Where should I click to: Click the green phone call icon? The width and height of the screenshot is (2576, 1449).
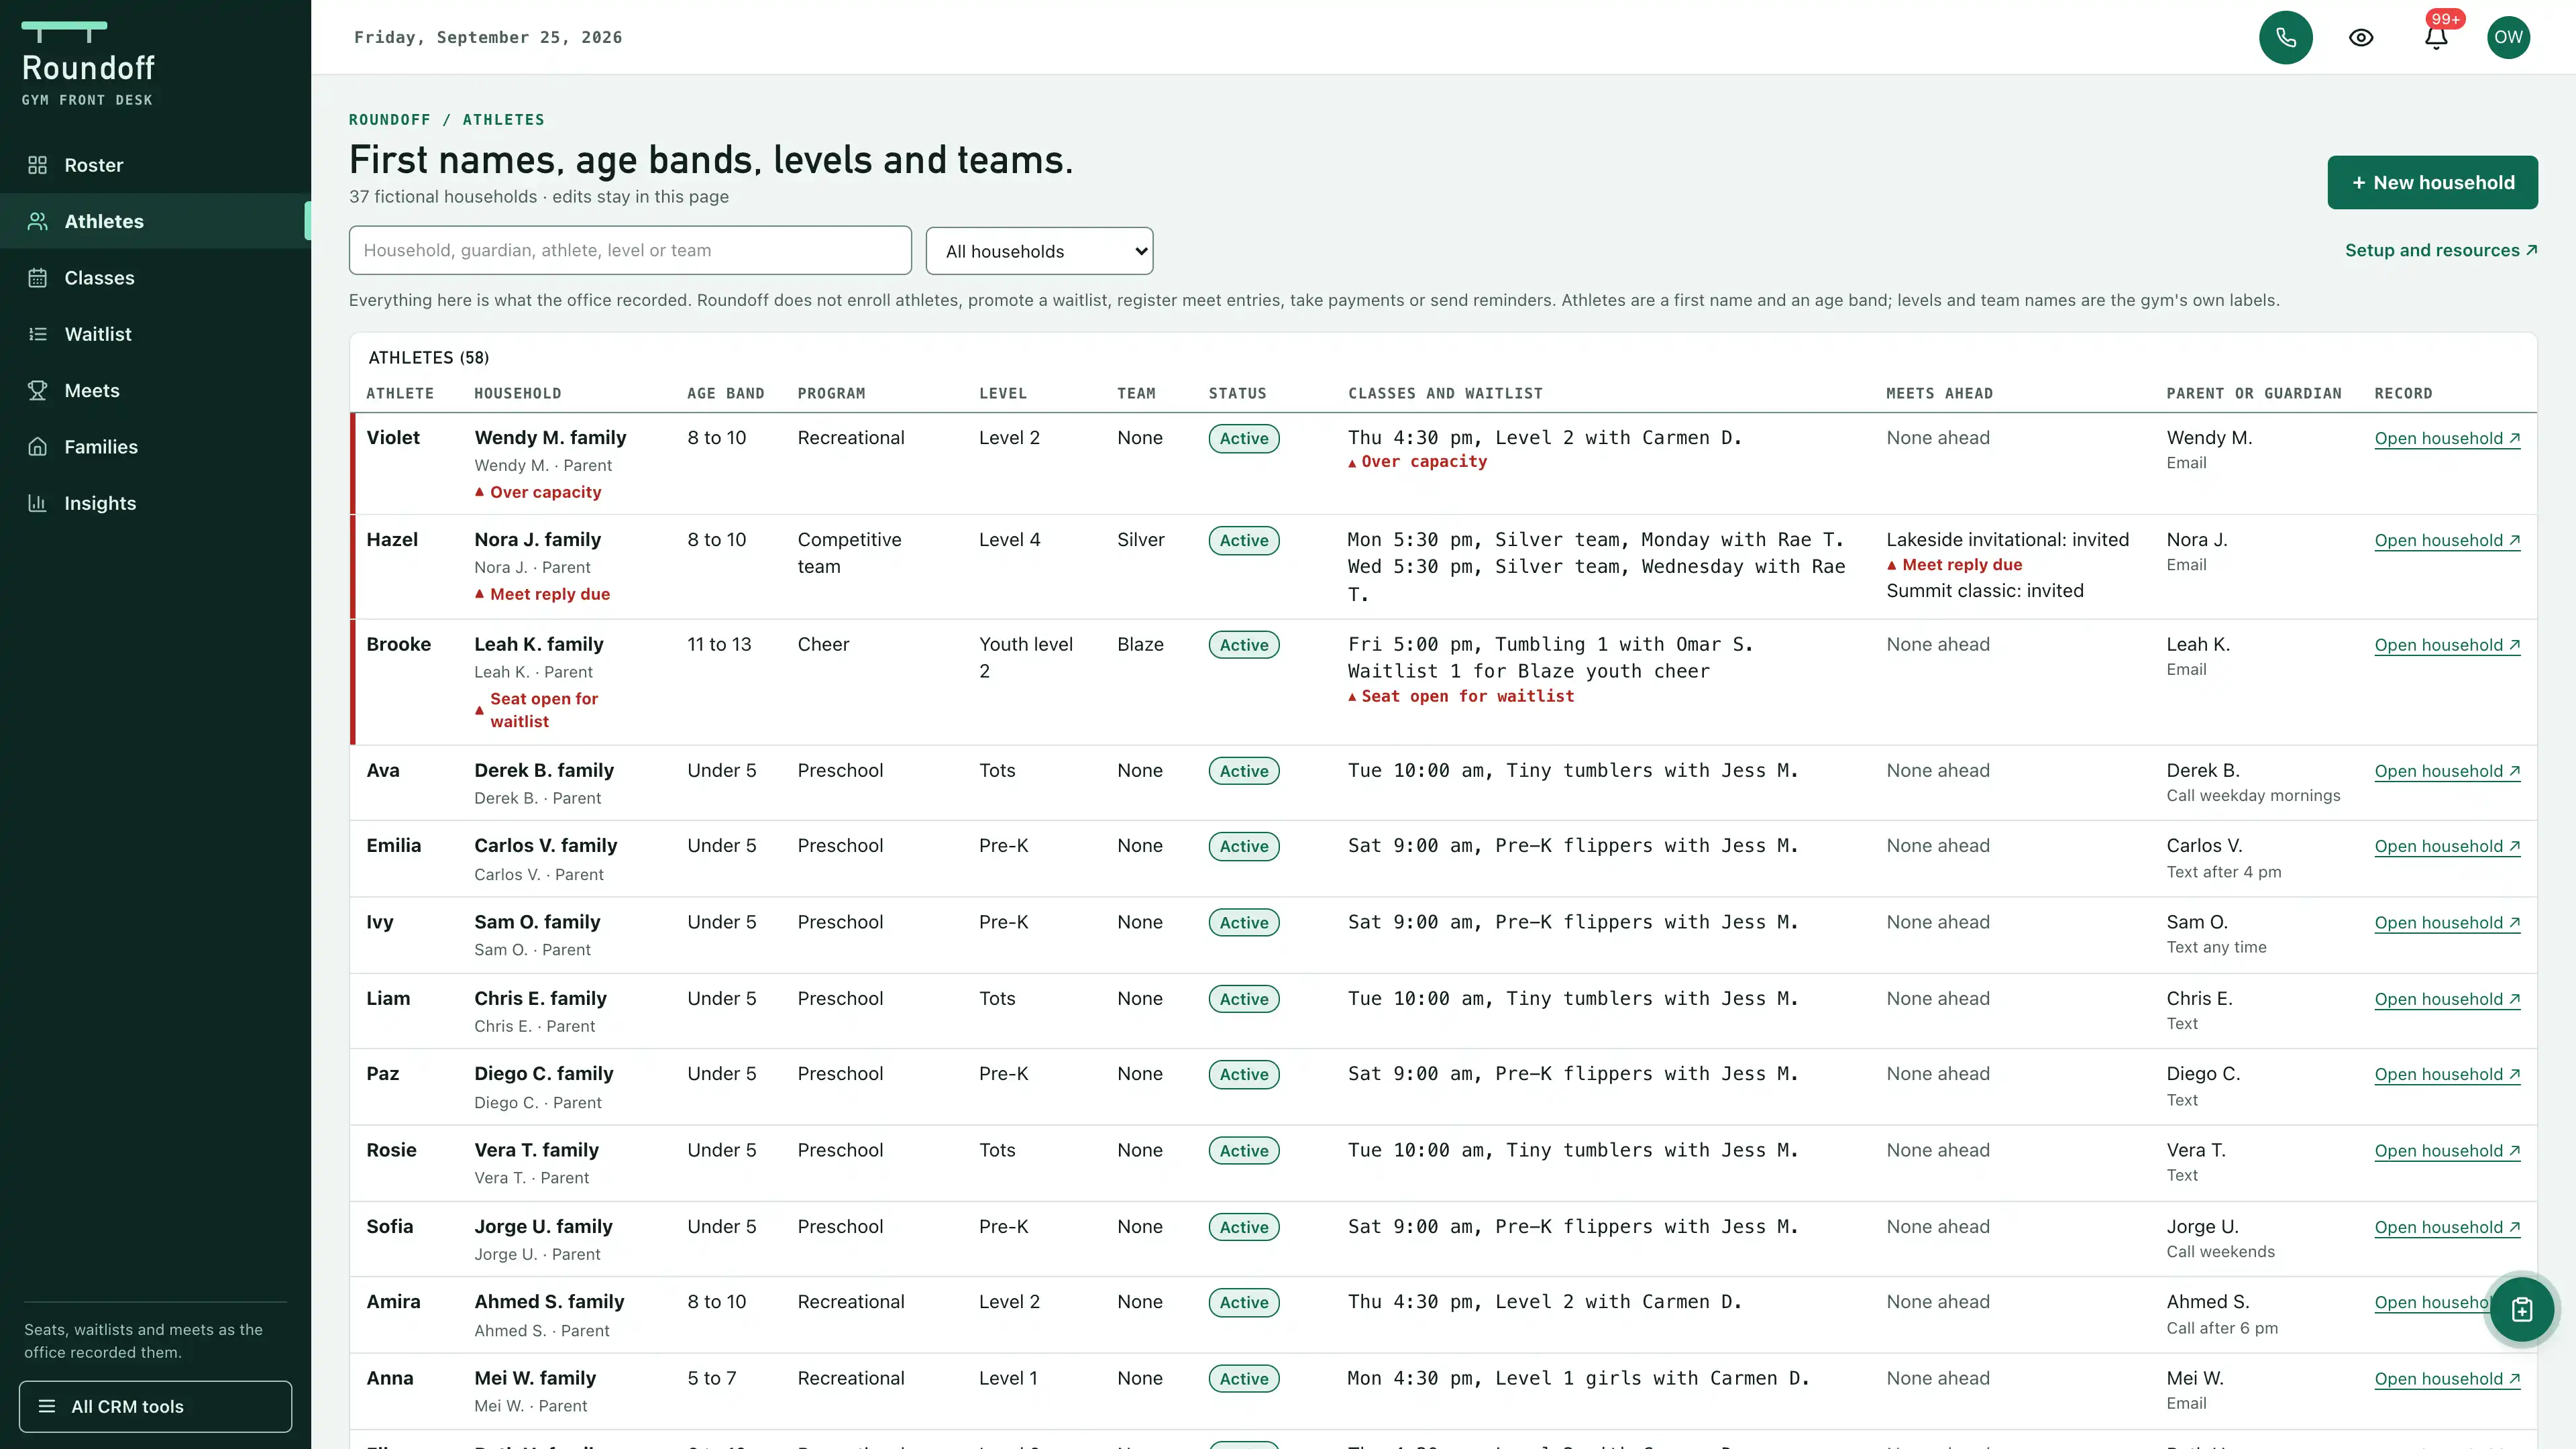click(2285, 37)
